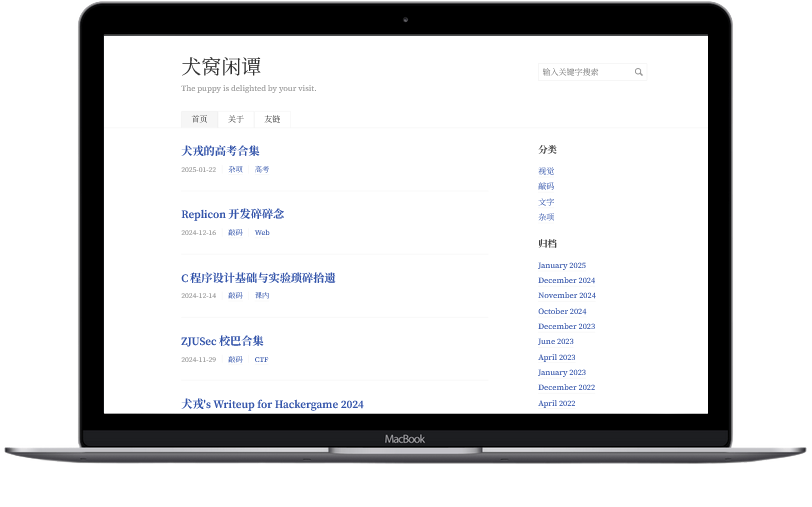The width and height of the screenshot is (812, 507).
Task: Open the C 程序设计基础与实验 post
Action: tap(258, 278)
